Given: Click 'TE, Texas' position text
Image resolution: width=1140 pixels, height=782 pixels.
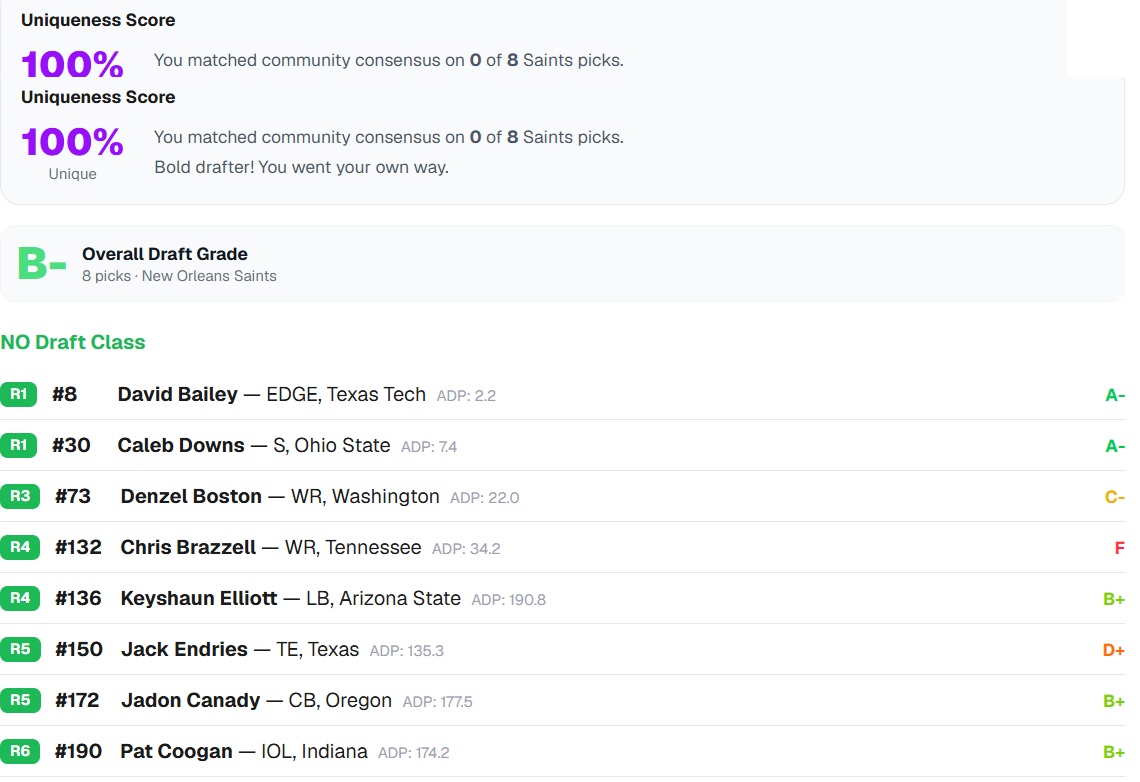Looking at the screenshot, I should (318, 648).
